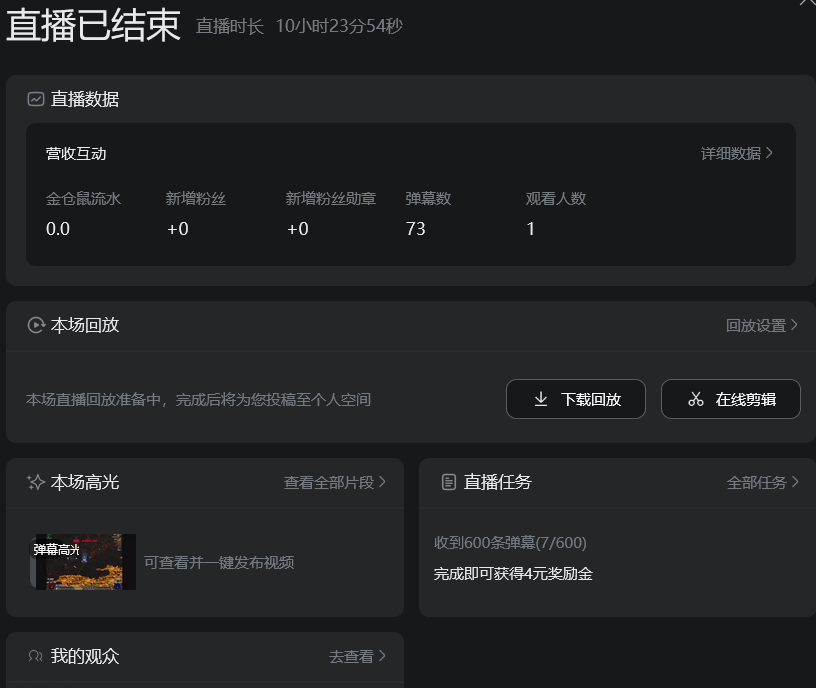Viewport: 816px width, 688px height.
Task: Open 详细数据 detailed statistics
Action: pos(736,154)
